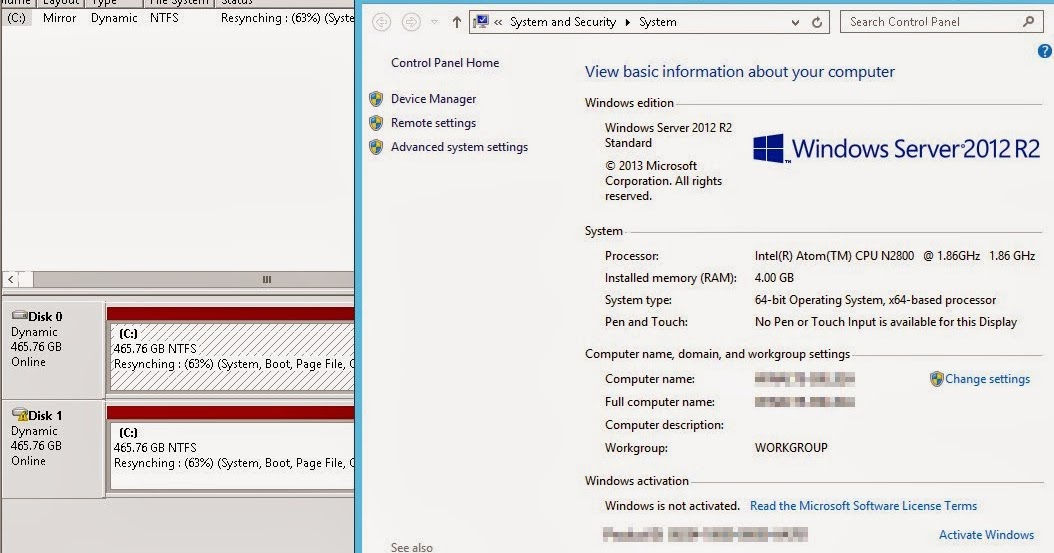Select the (C:) volume row in Disk Management

[x=178, y=18]
